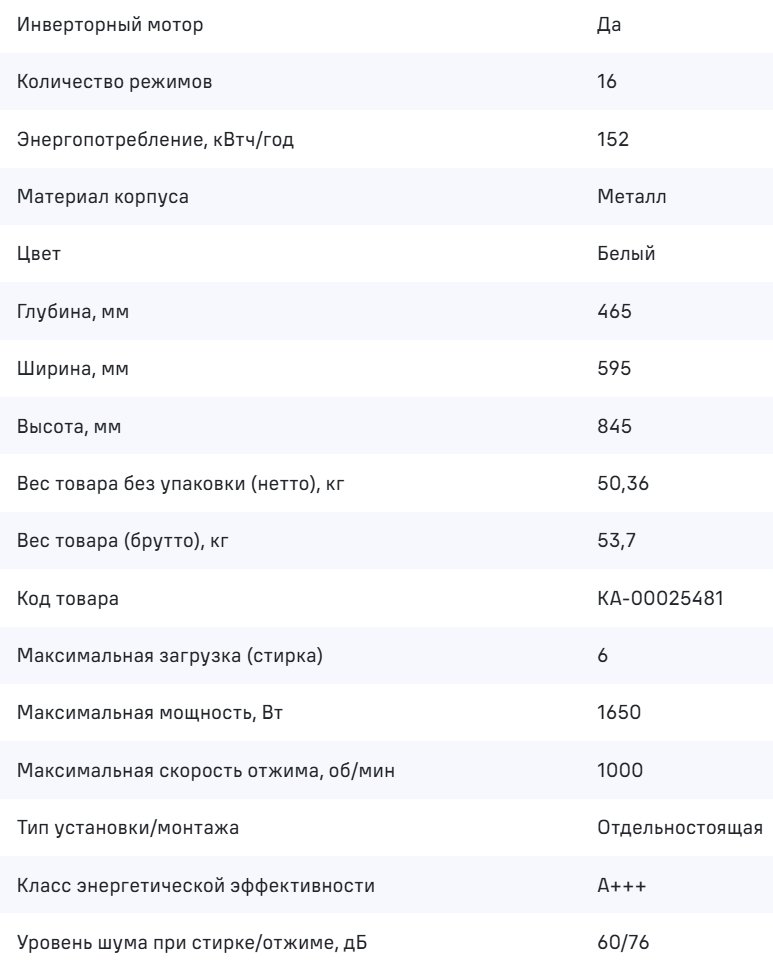
Task: Select the net weight value 50,36
Action: [x=617, y=484]
